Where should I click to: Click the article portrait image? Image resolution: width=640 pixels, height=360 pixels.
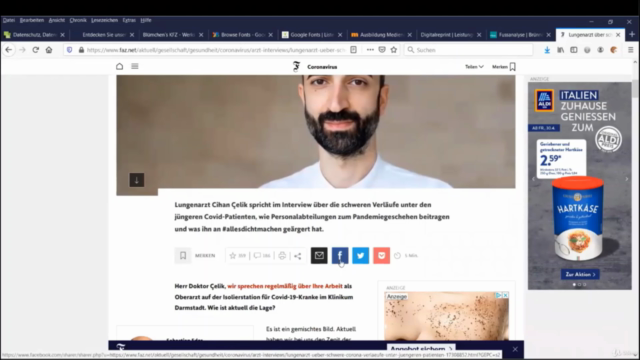click(316, 131)
